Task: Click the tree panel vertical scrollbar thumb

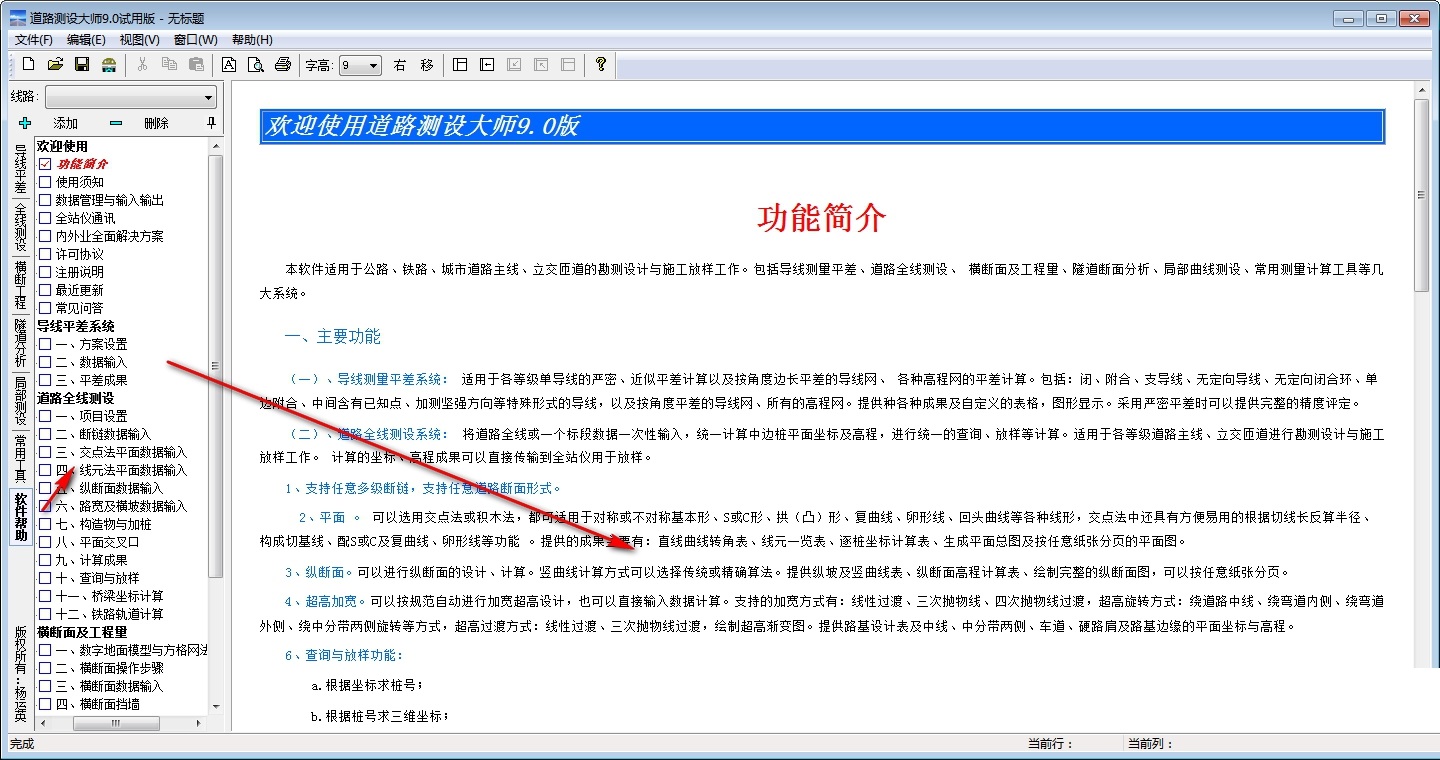Action: [x=215, y=365]
